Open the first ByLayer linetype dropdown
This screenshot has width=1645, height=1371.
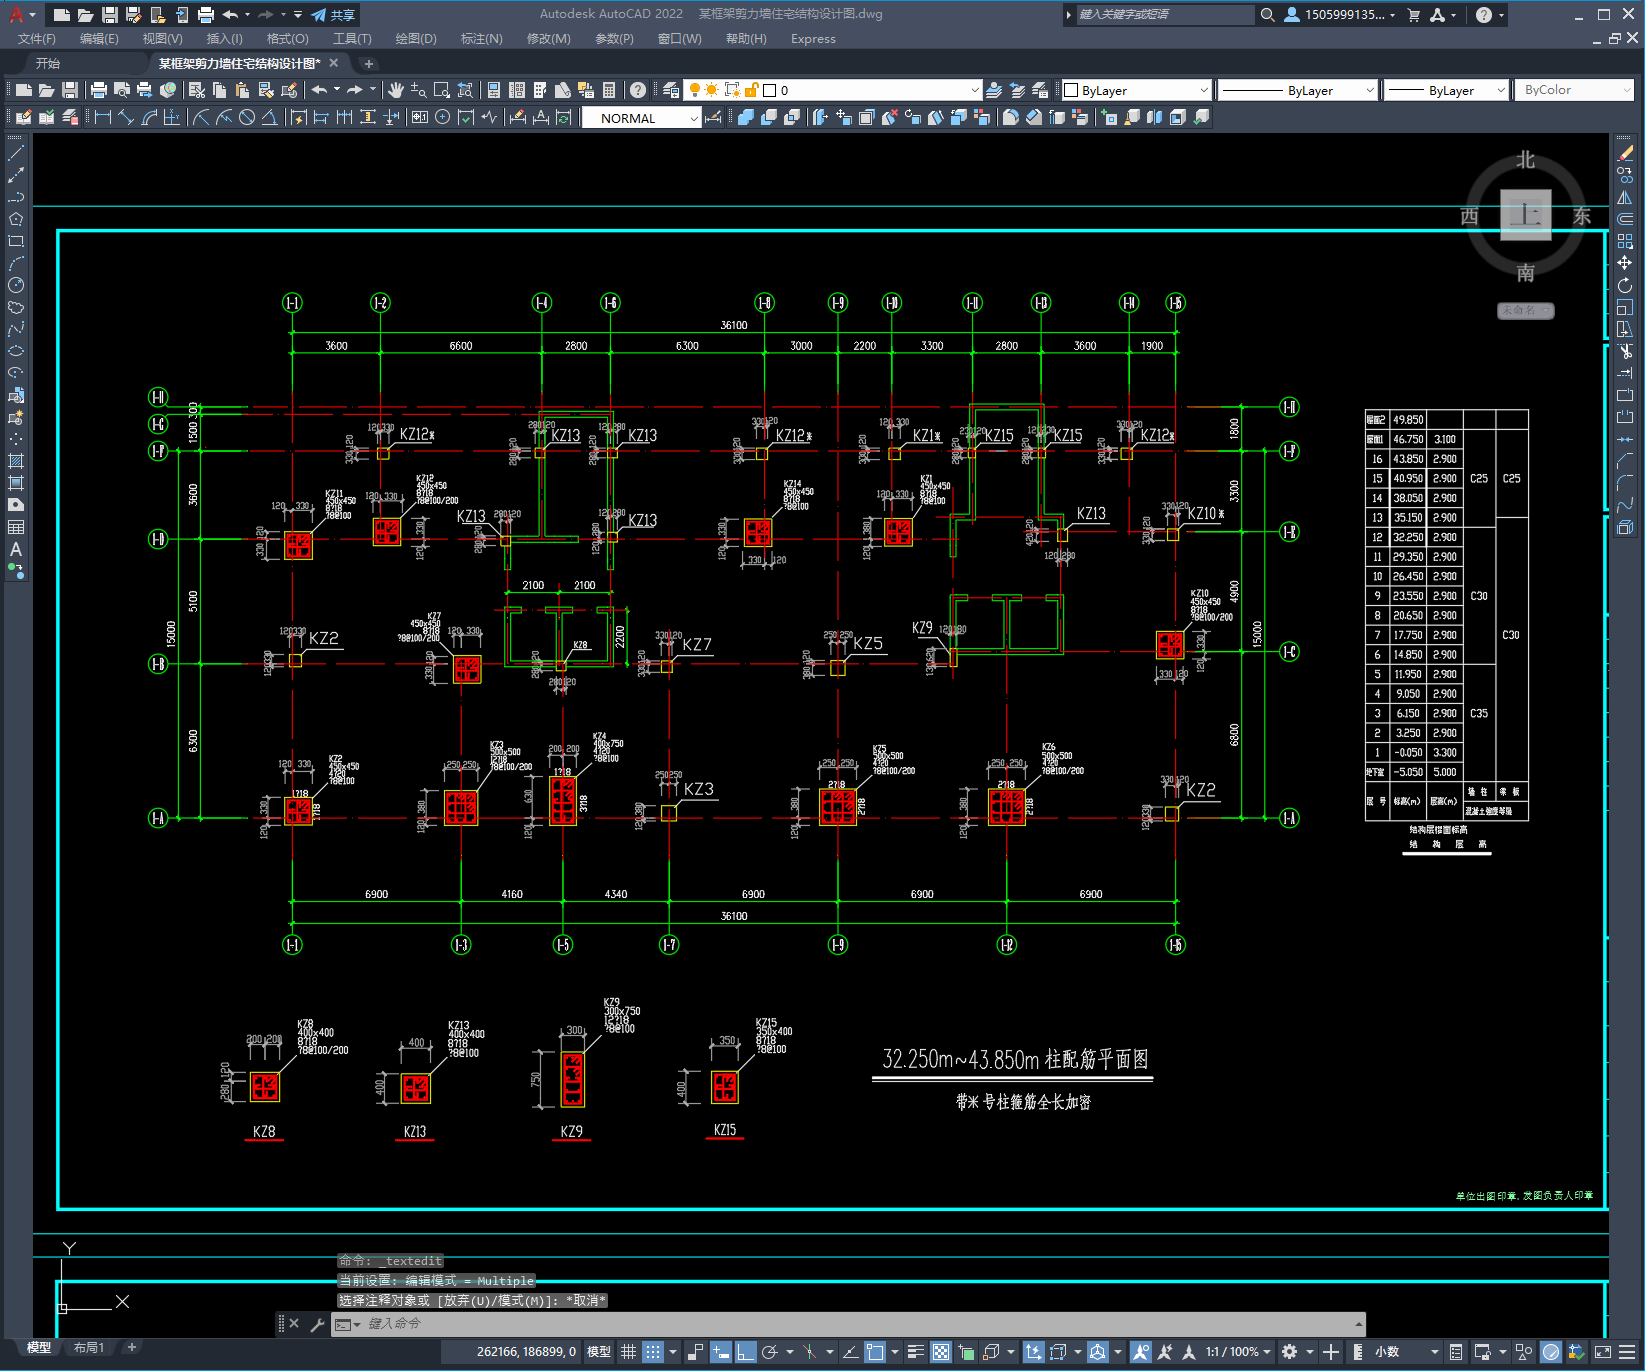1298,90
